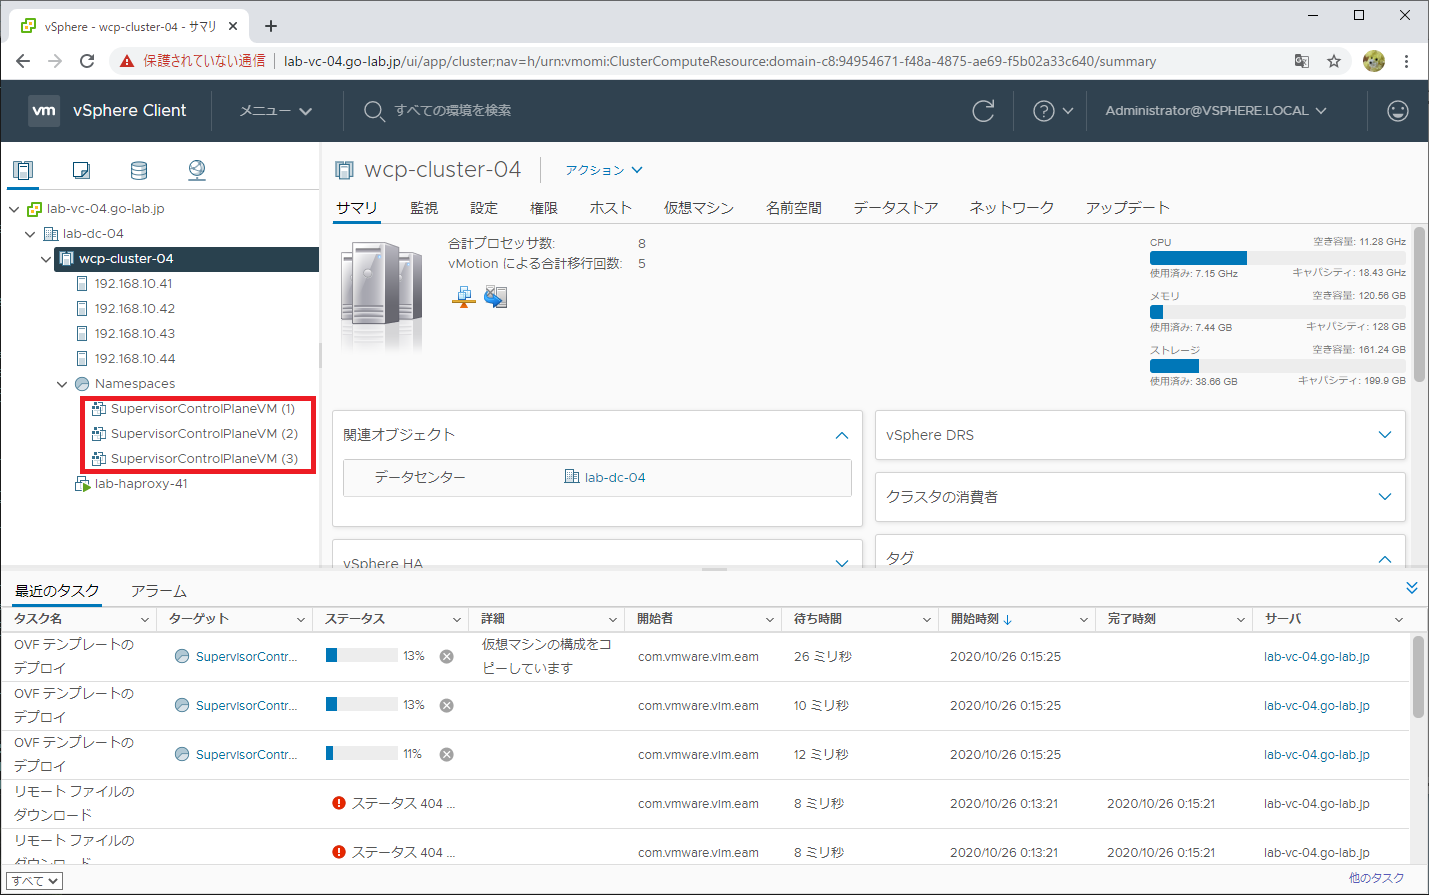Click the browser back arrow

tap(23, 61)
